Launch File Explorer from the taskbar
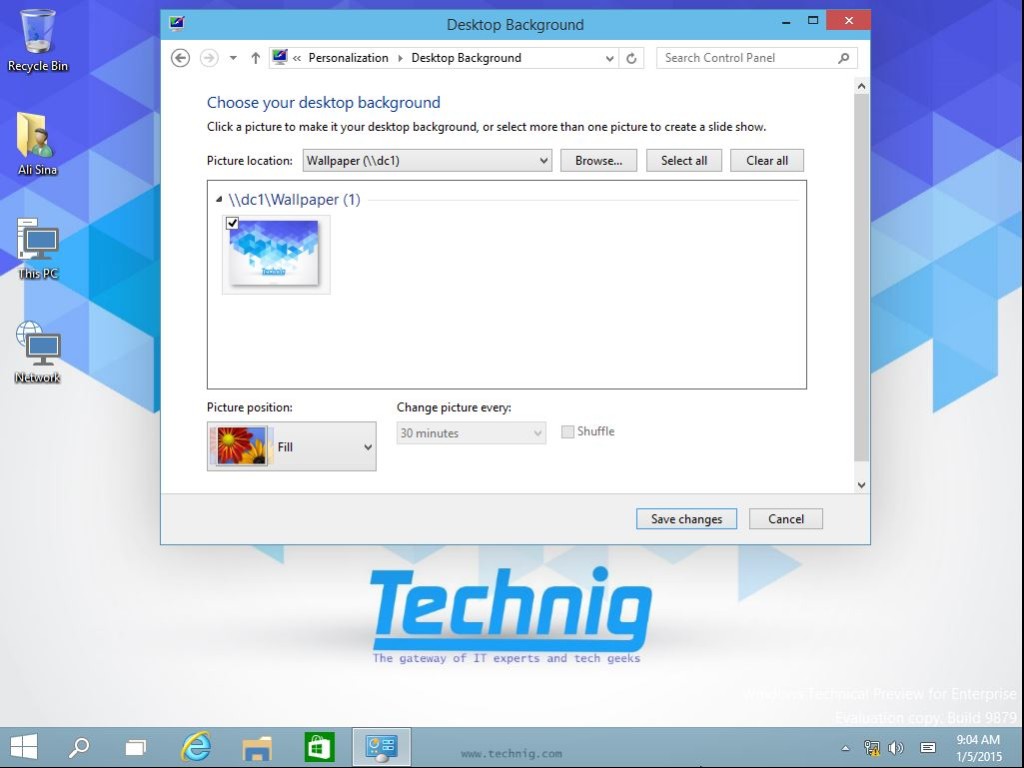 coord(257,747)
